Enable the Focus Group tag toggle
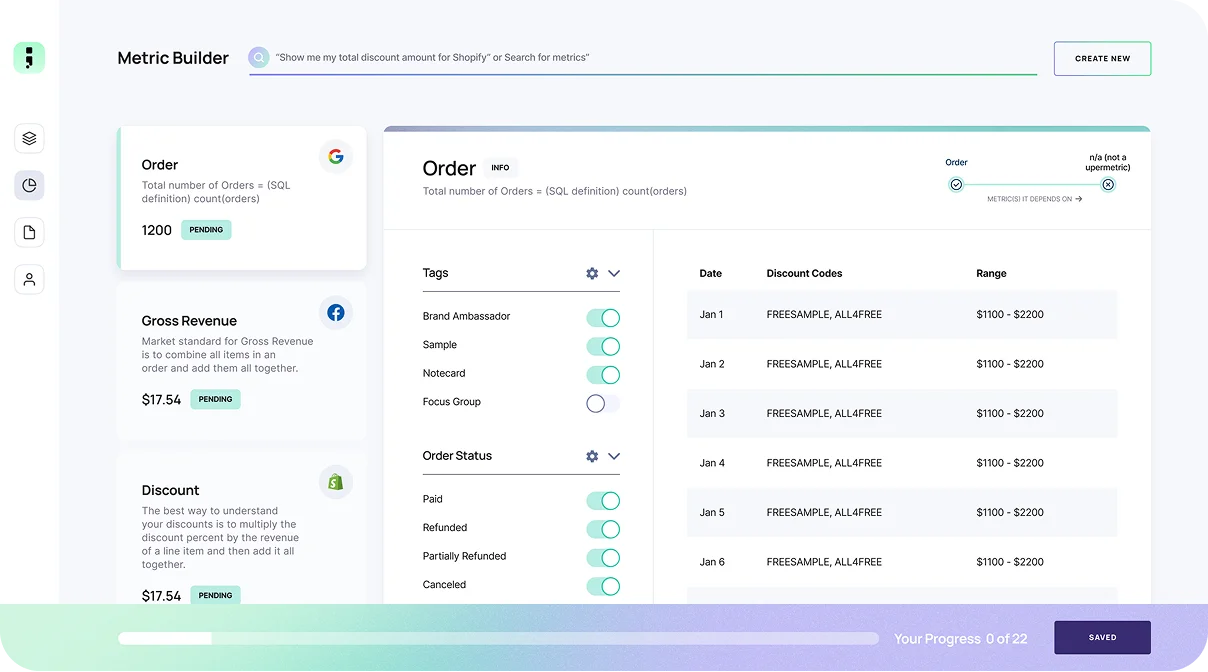 point(603,403)
